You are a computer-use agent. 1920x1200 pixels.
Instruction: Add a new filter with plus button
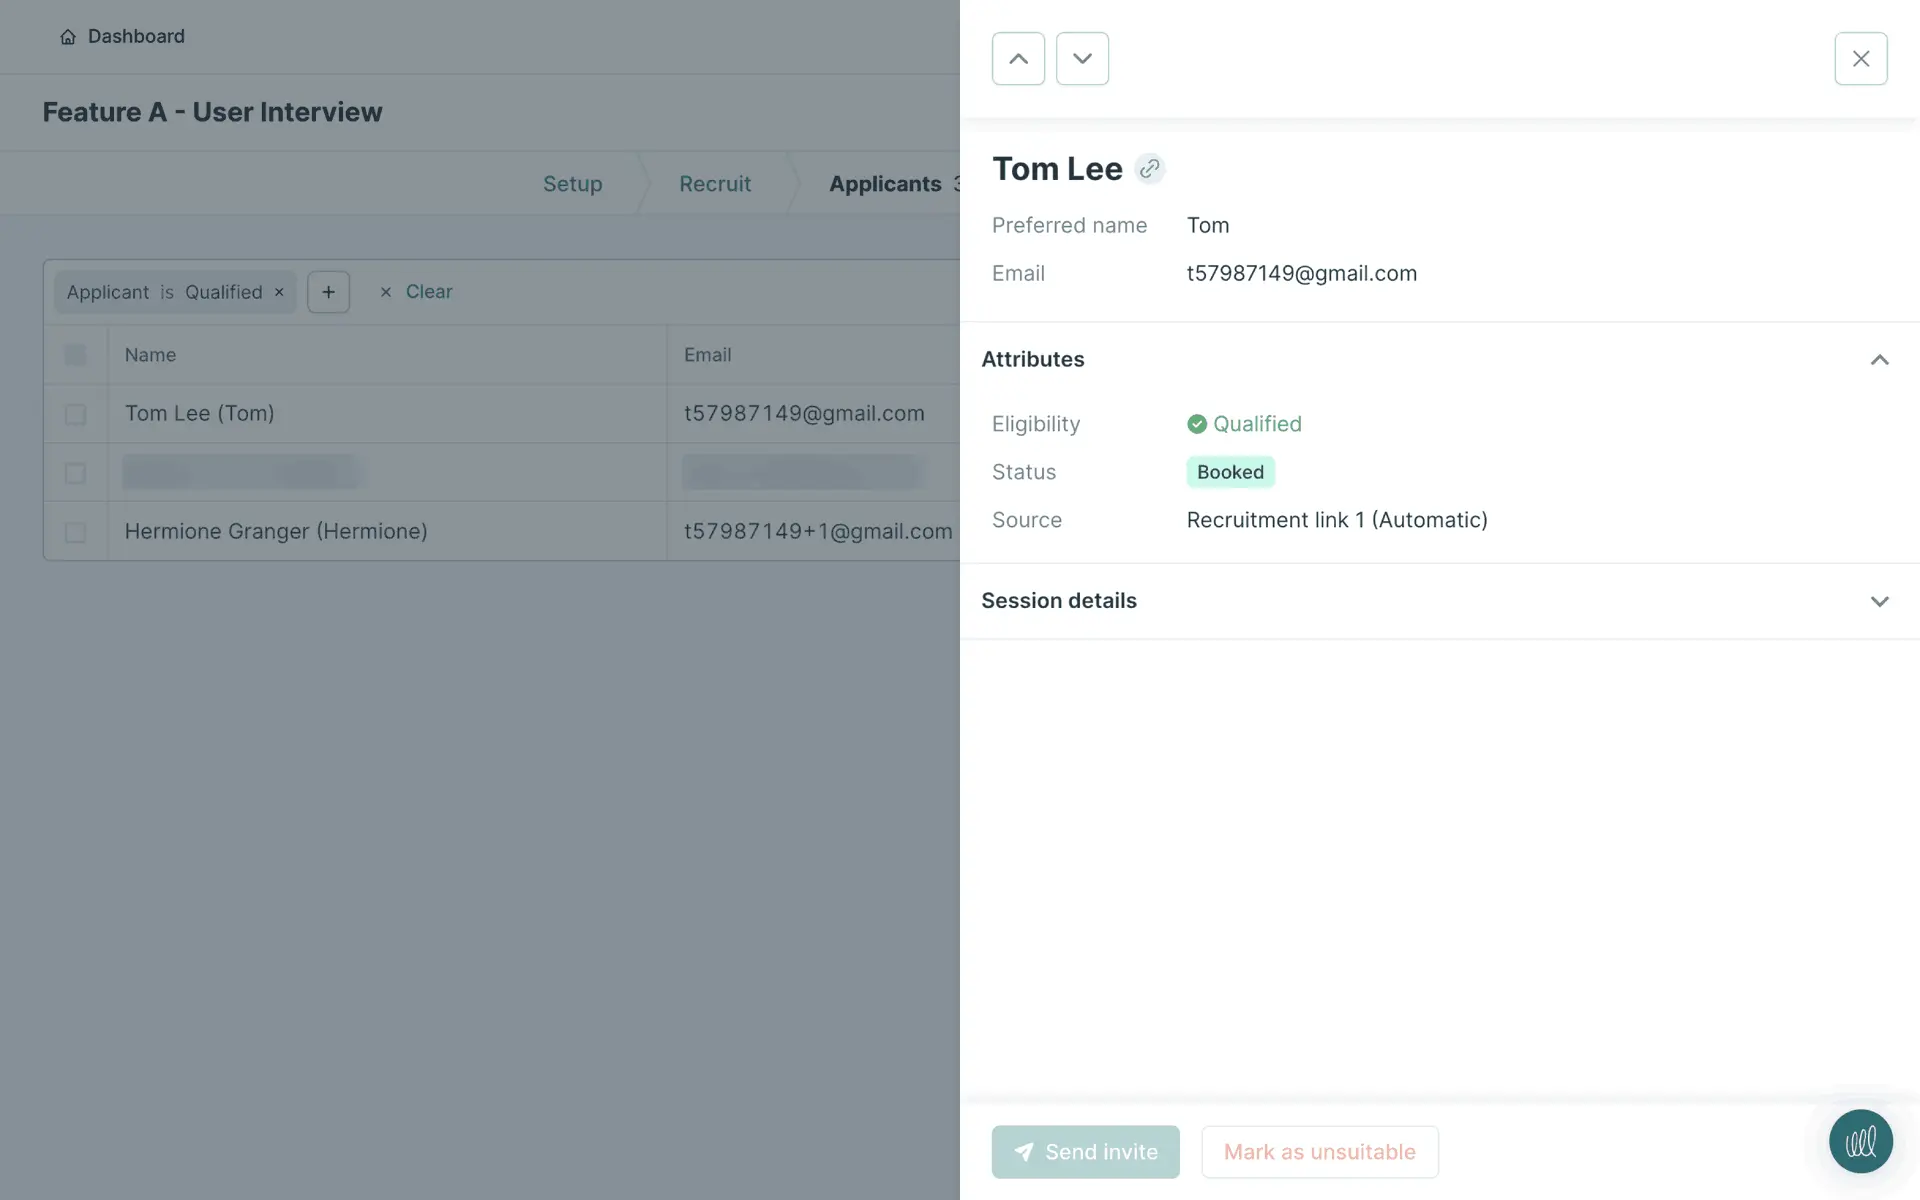click(328, 292)
